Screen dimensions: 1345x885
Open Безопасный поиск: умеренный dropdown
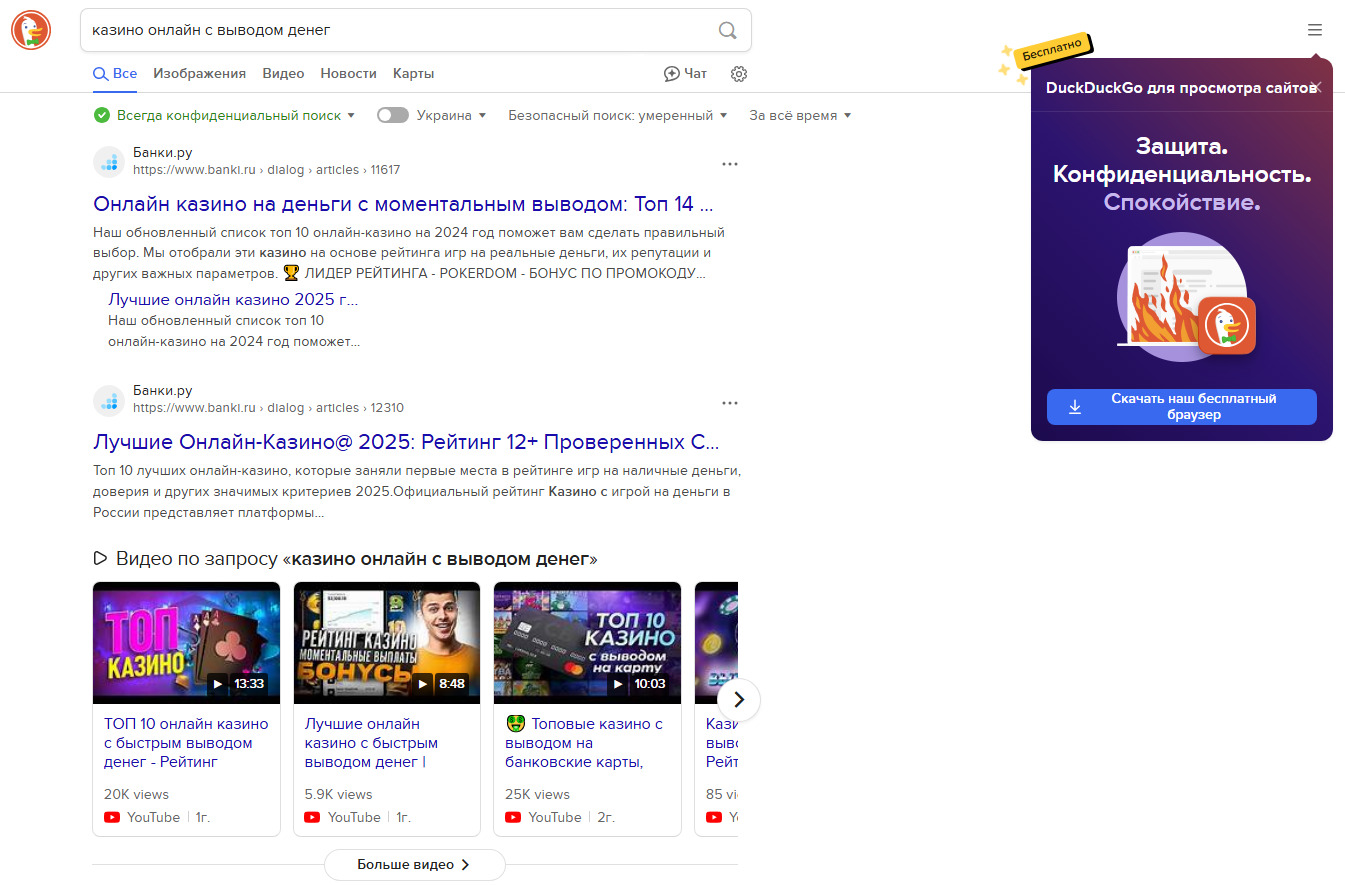click(x=617, y=115)
